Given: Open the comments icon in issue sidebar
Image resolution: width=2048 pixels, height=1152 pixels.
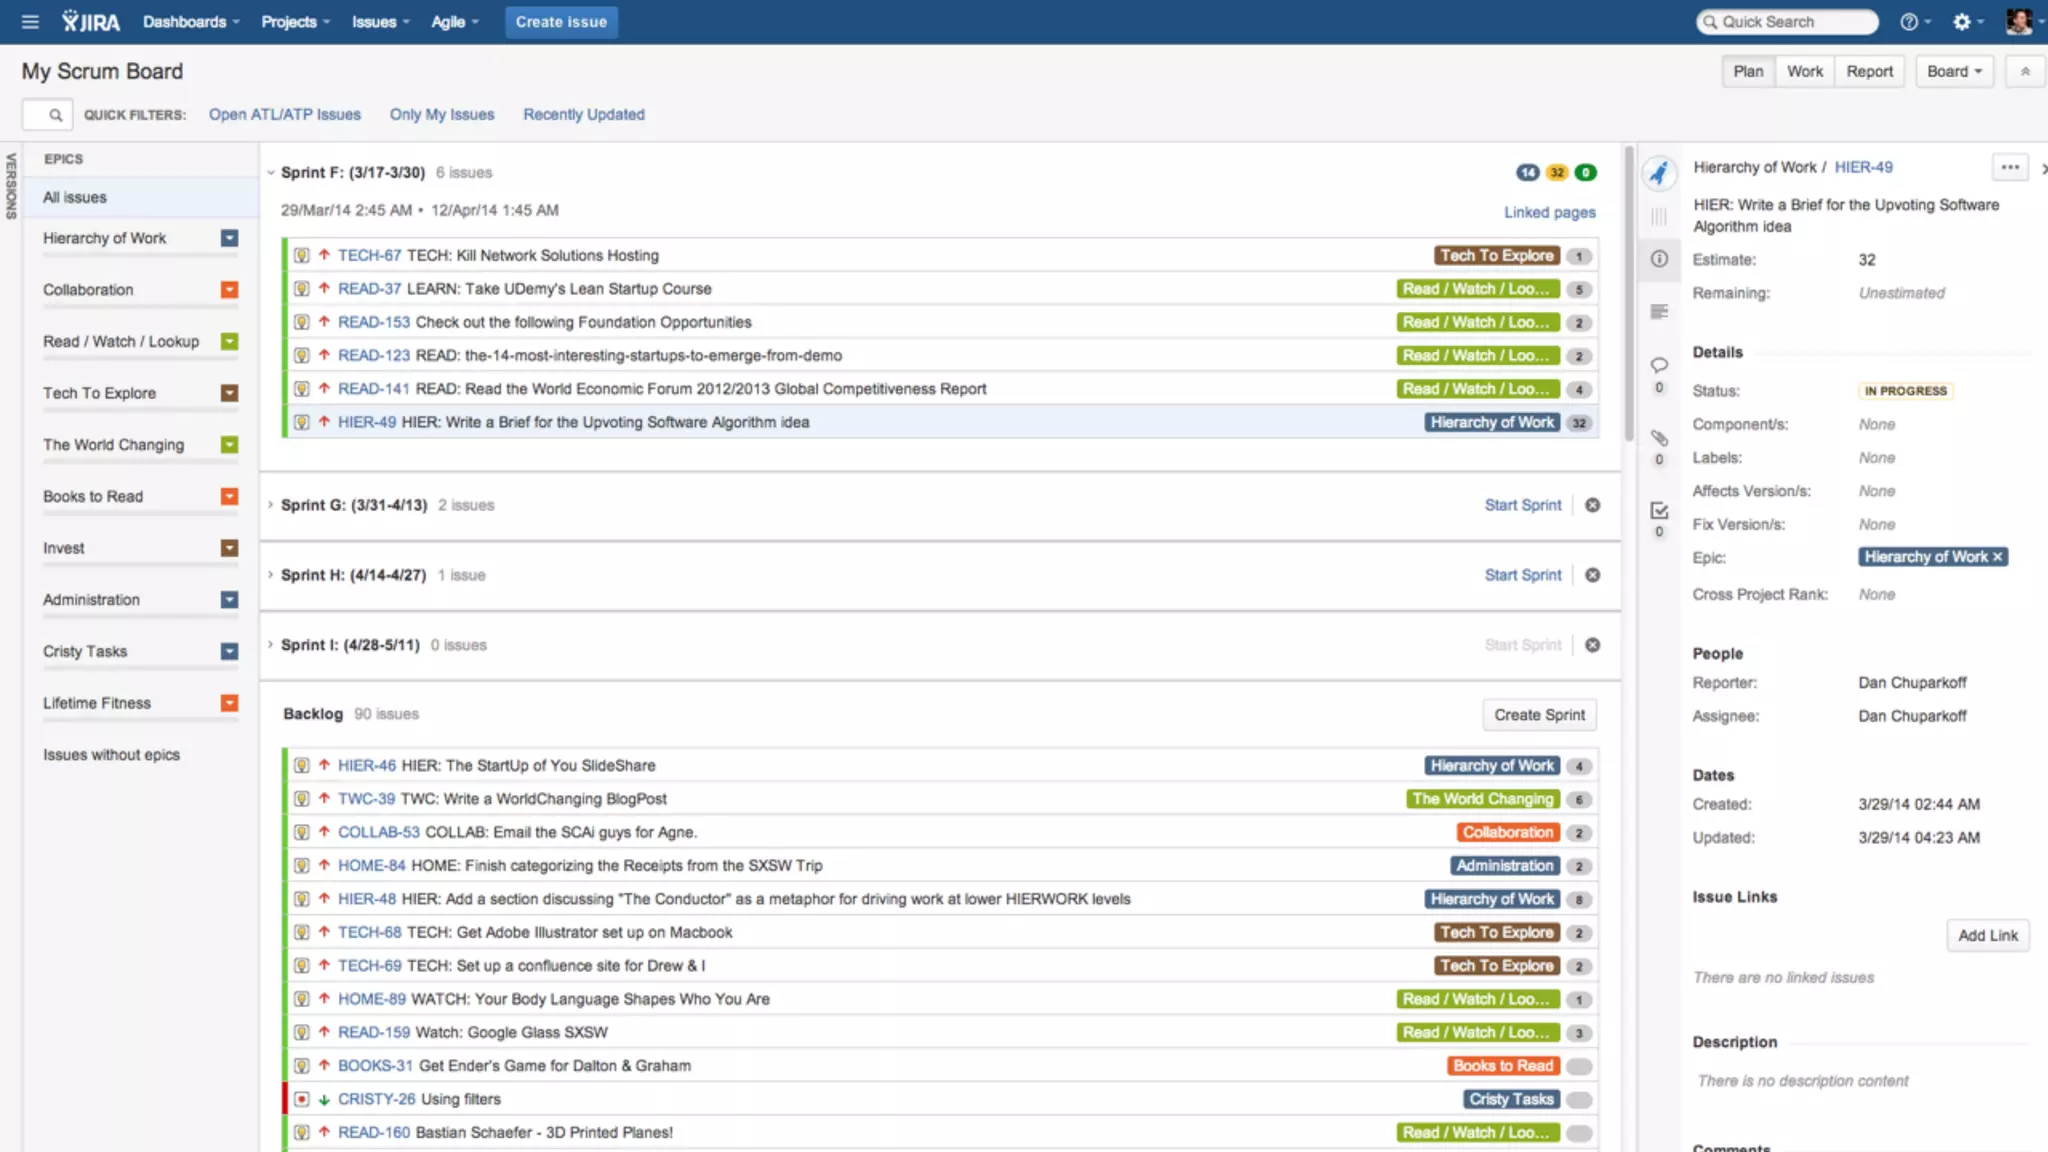Looking at the screenshot, I should 1659,365.
